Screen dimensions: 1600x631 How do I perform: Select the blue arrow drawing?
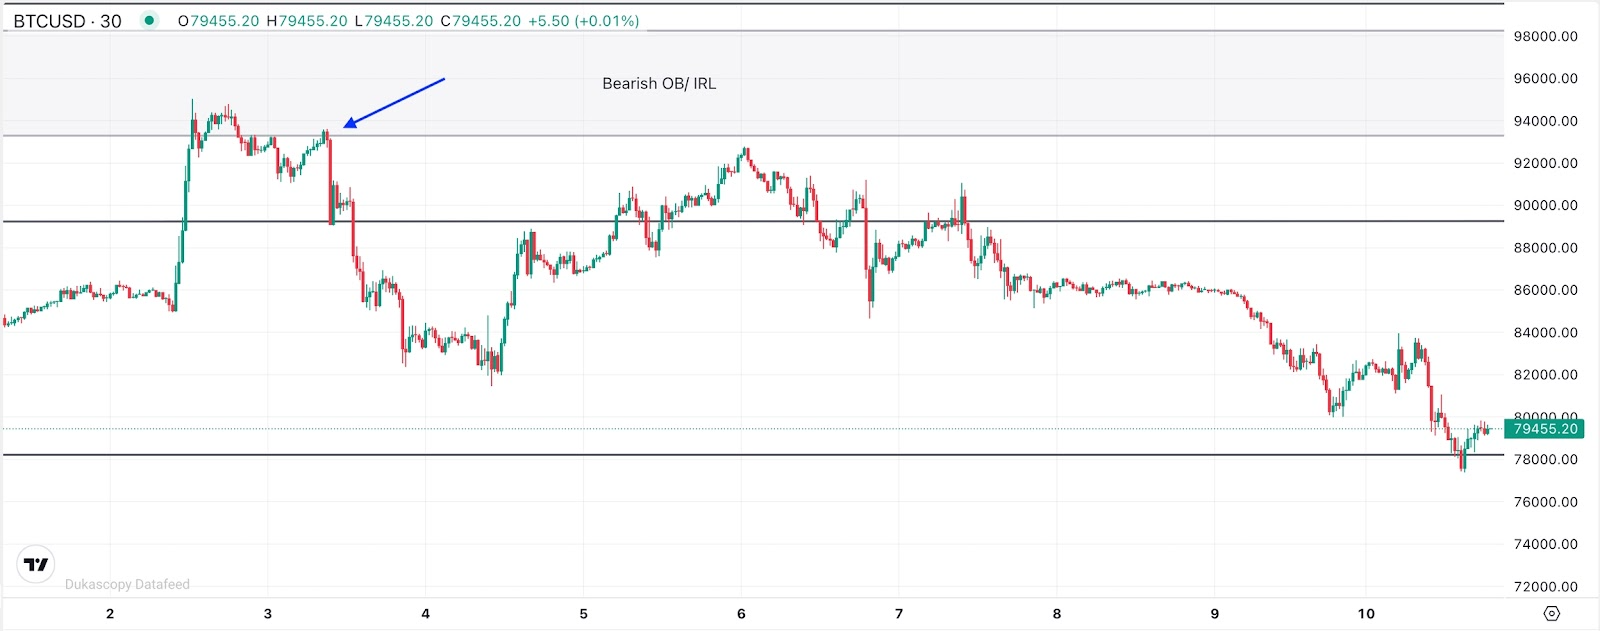(394, 103)
